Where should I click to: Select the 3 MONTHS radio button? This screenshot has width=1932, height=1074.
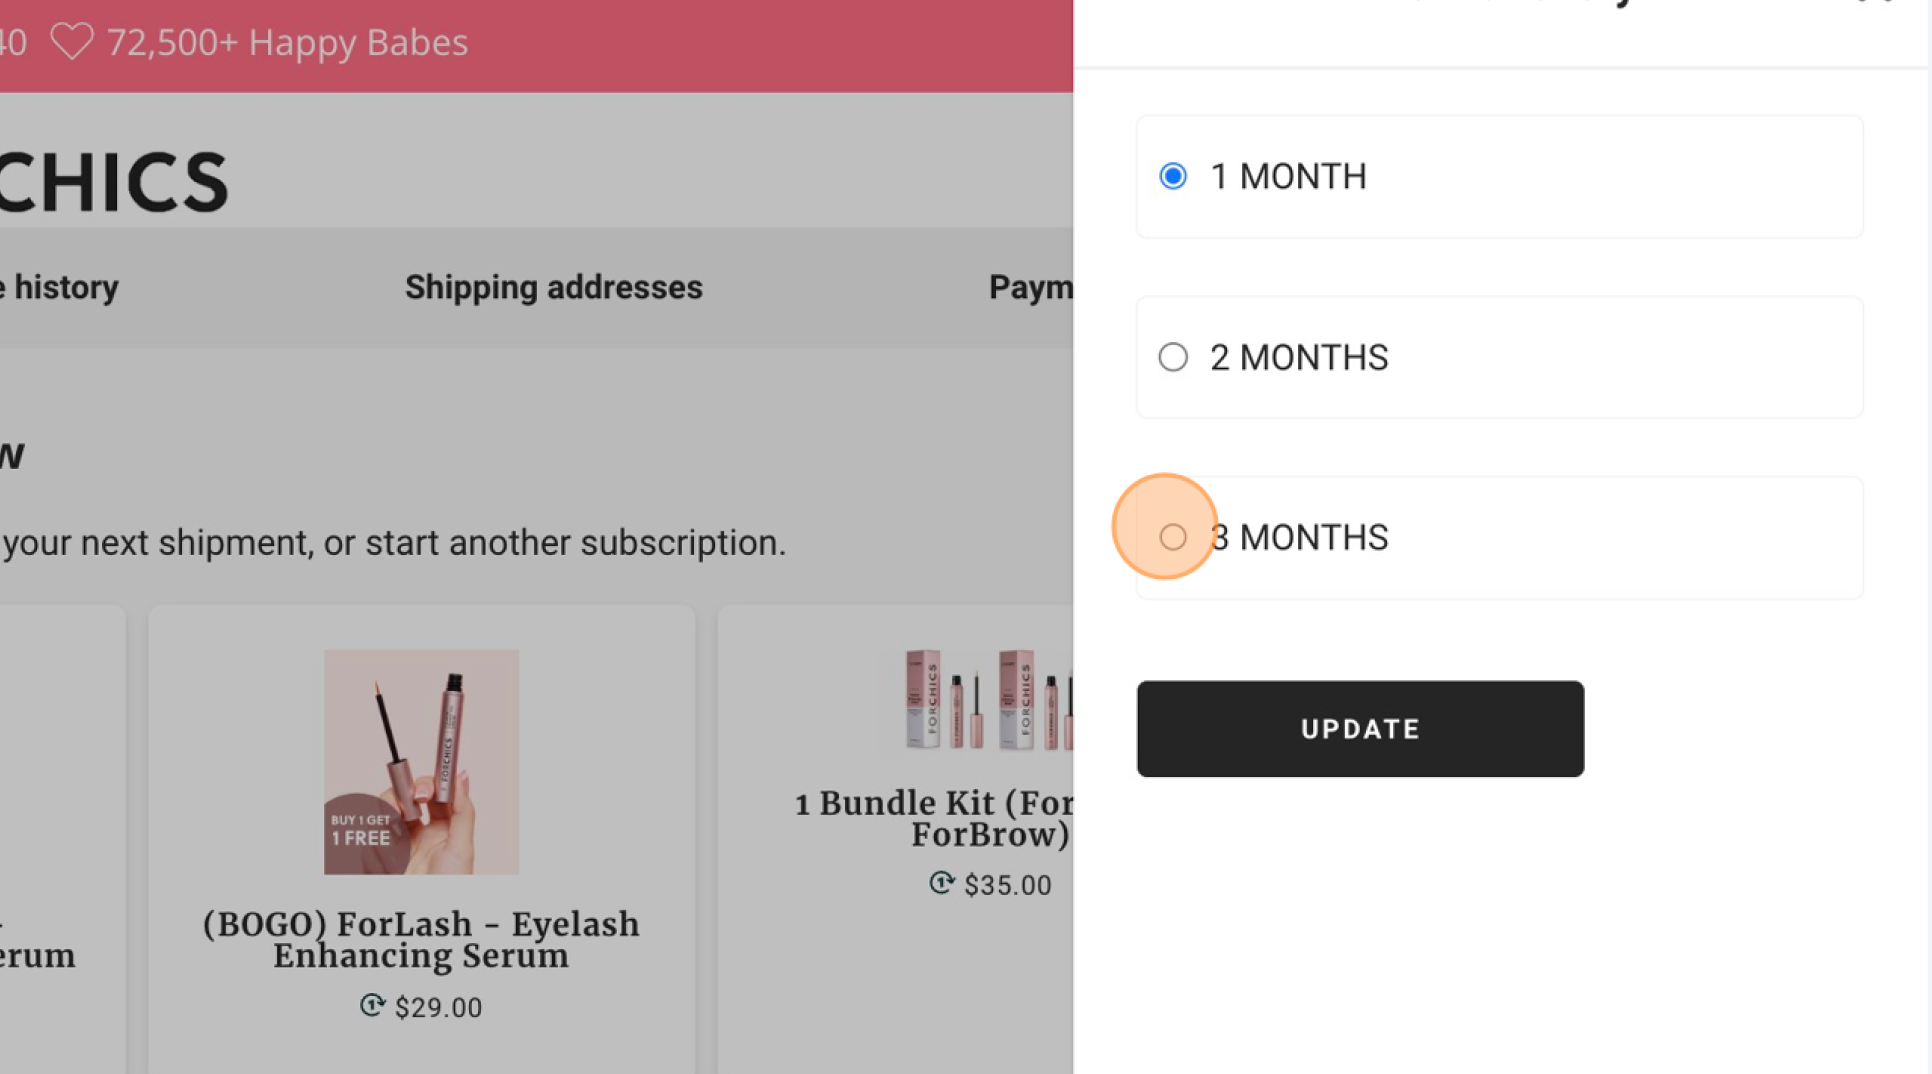coord(1173,537)
